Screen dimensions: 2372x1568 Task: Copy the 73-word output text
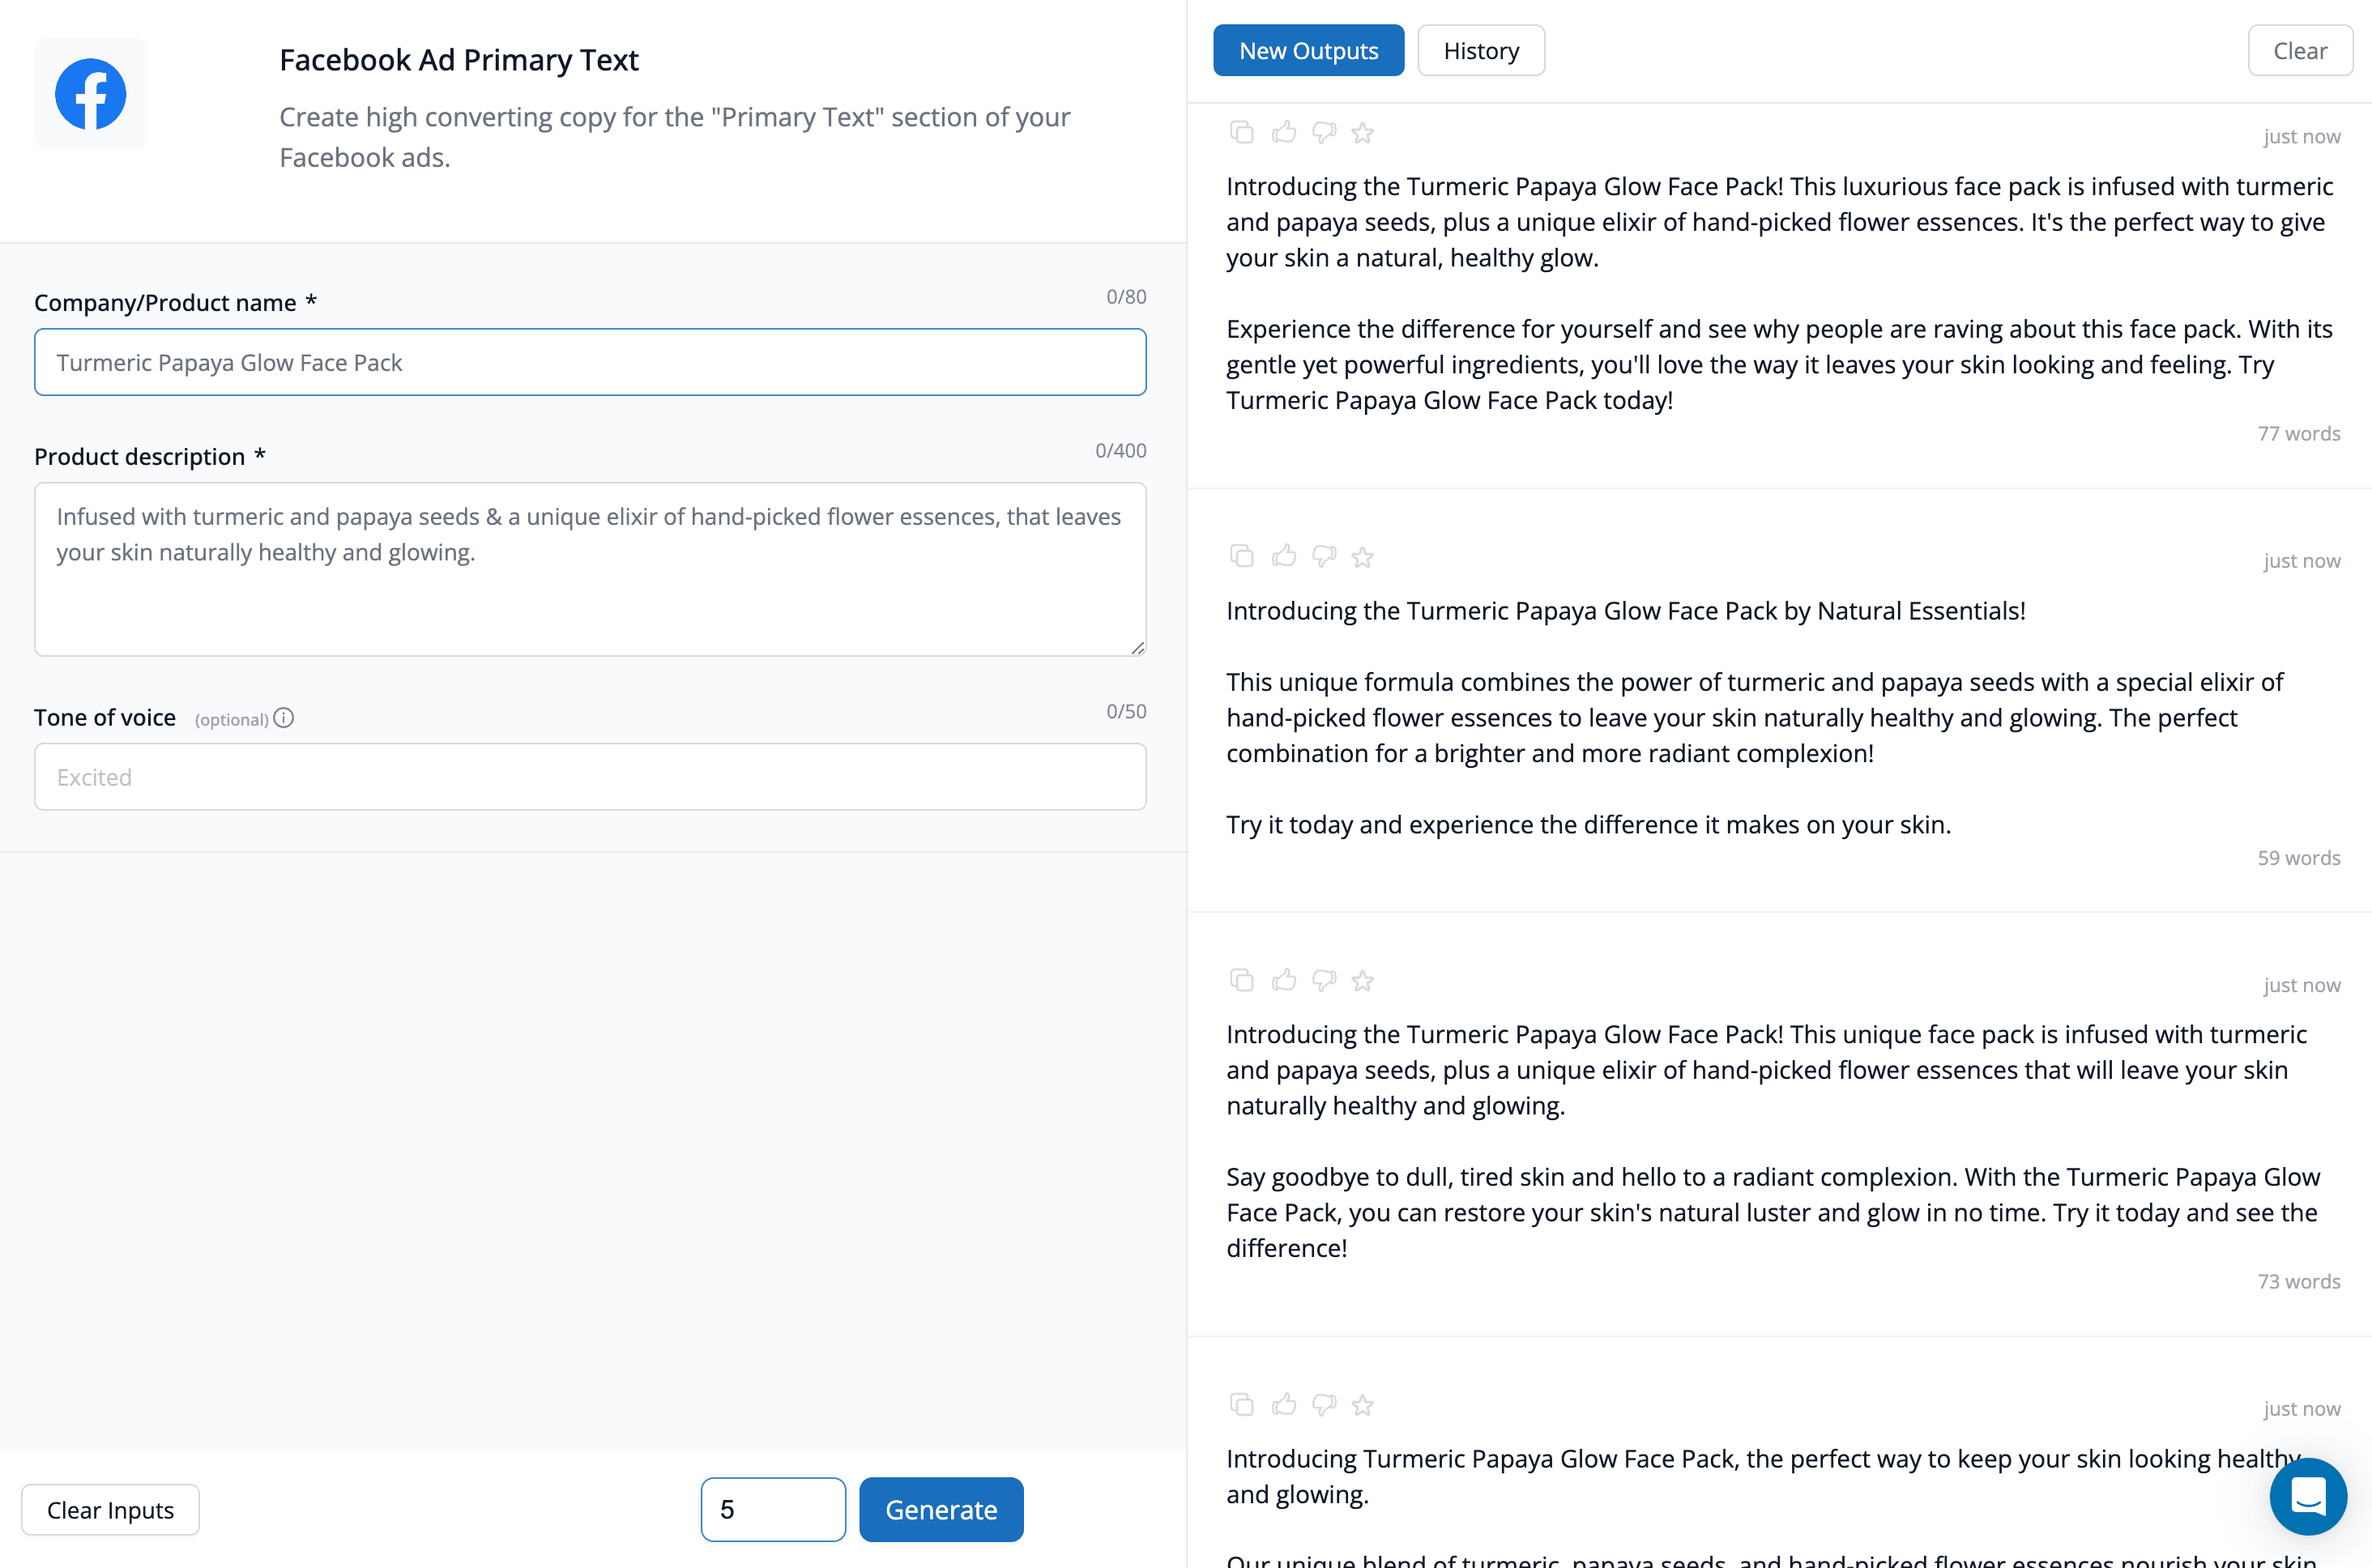[x=1241, y=981]
